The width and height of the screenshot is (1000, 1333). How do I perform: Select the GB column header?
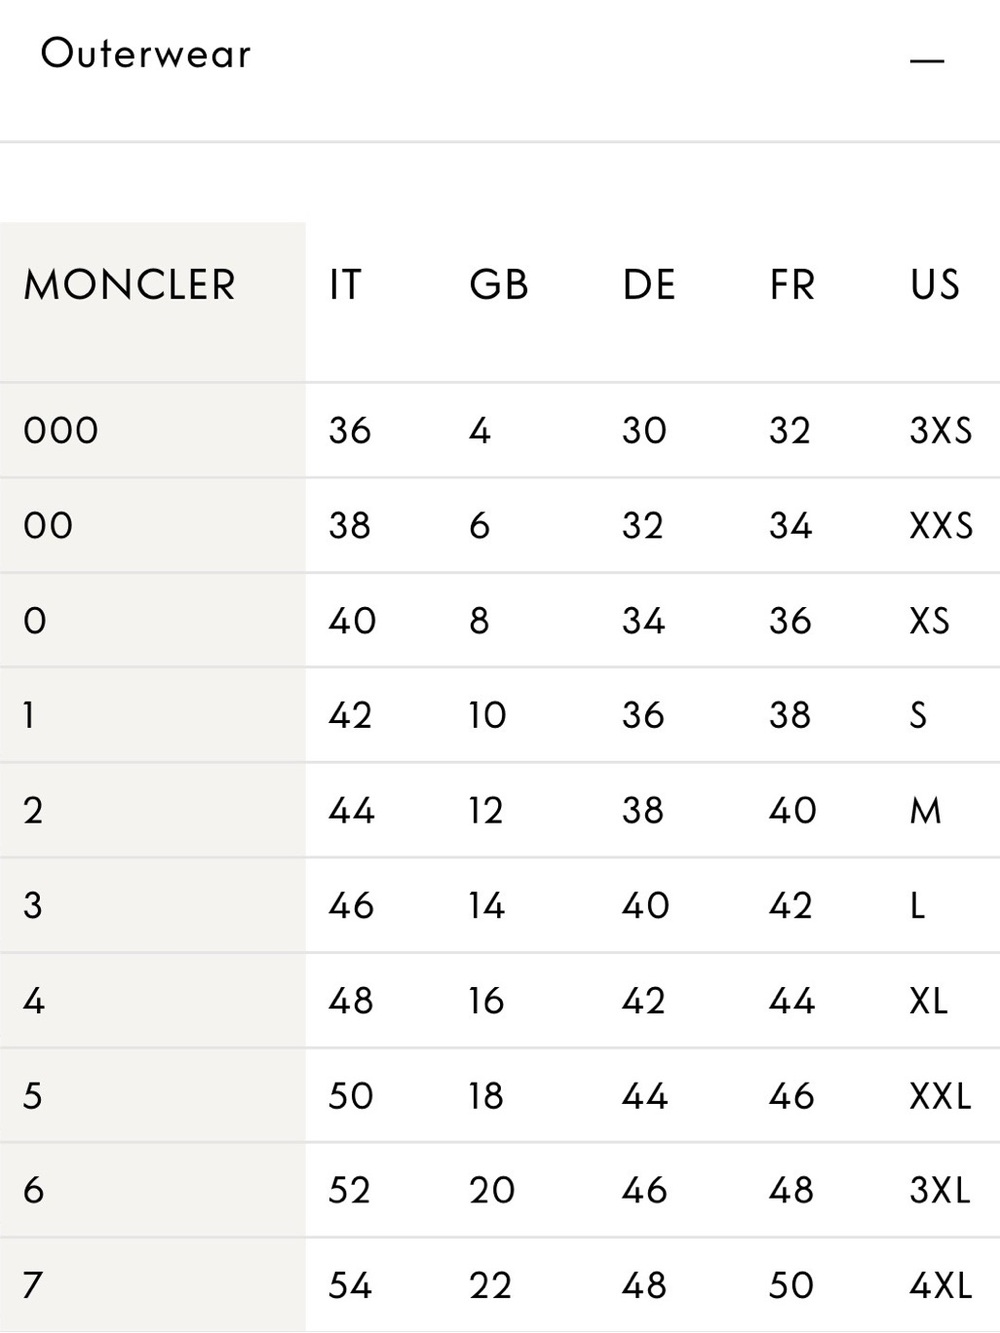(498, 285)
